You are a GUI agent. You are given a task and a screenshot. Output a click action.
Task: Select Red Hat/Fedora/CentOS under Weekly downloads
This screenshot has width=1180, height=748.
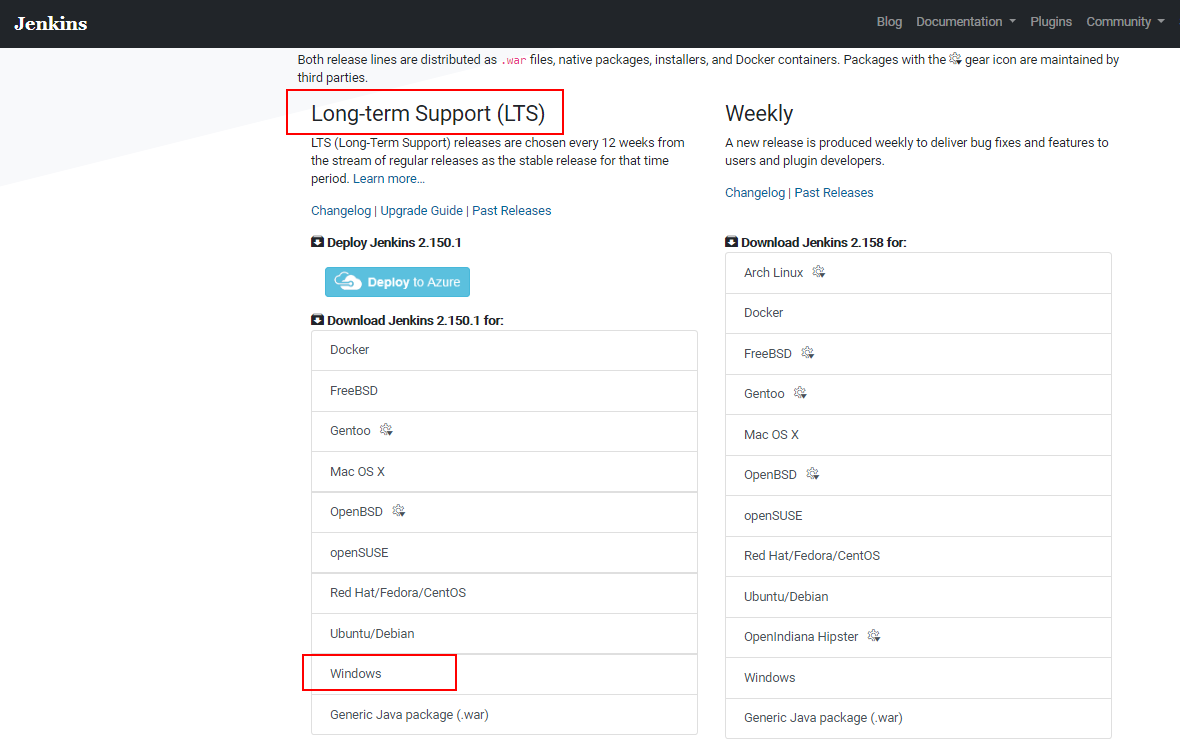tap(918, 556)
